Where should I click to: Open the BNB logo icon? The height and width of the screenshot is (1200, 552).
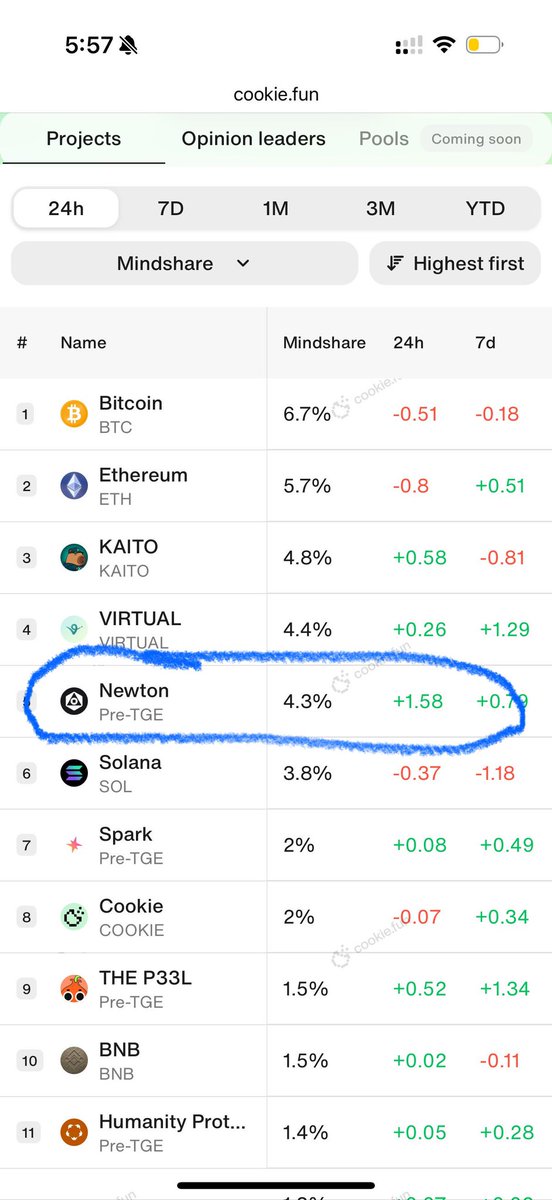coord(74,1061)
